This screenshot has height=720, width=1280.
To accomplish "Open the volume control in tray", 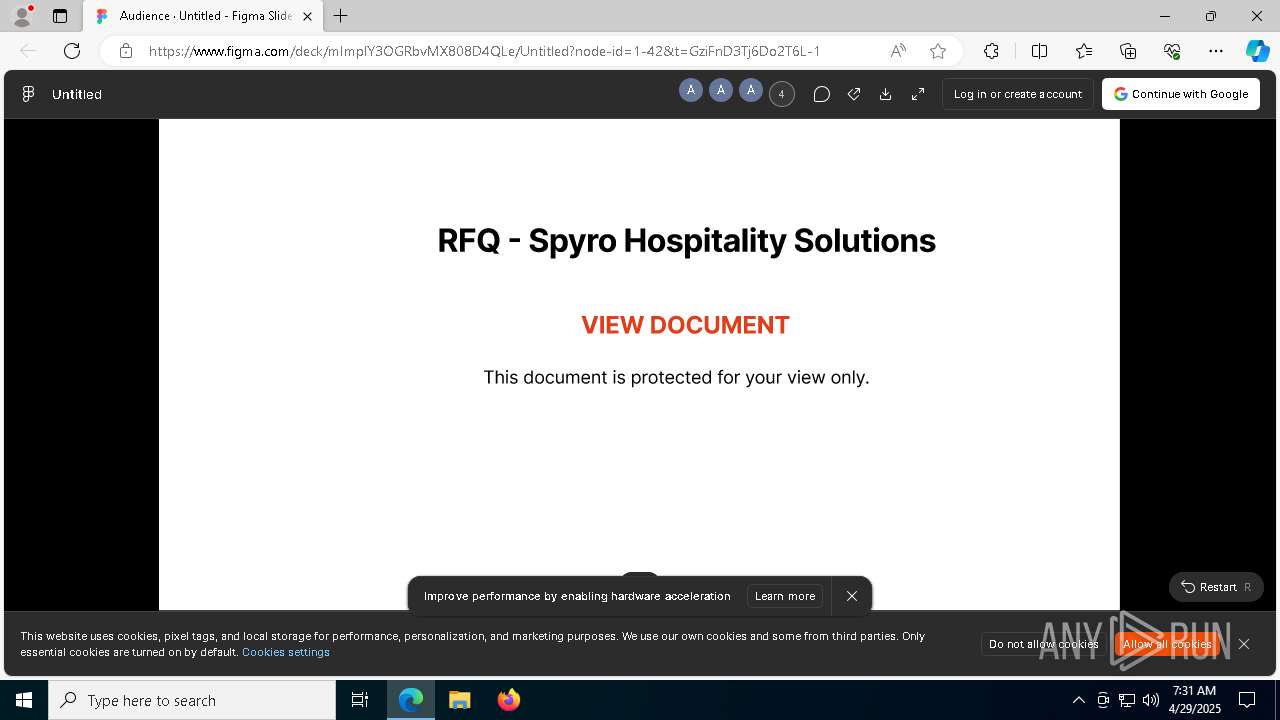I will click(1151, 700).
